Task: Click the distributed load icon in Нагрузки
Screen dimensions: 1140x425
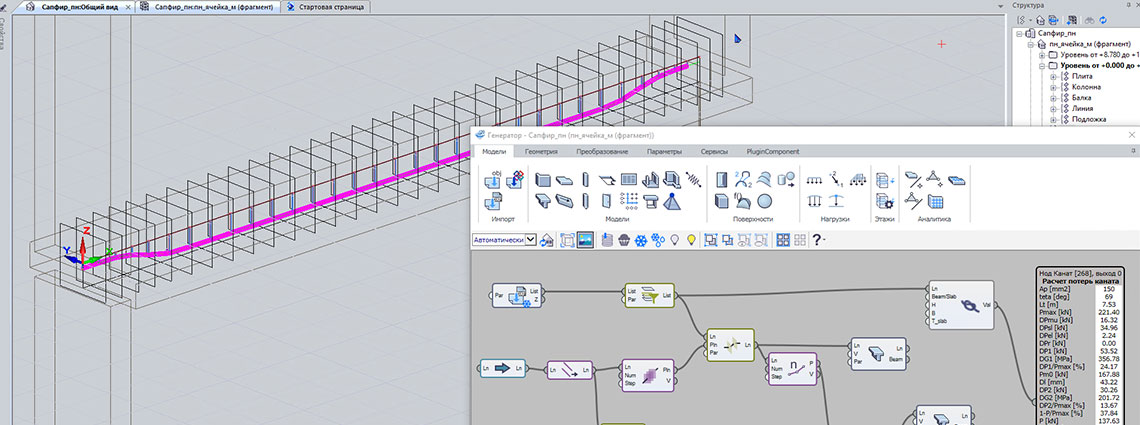Action: (815, 180)
